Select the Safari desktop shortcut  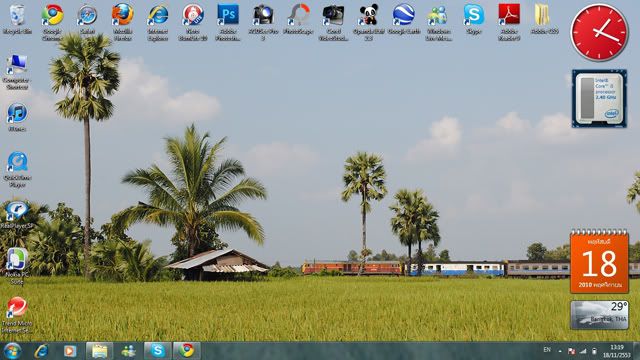(87, 19)
